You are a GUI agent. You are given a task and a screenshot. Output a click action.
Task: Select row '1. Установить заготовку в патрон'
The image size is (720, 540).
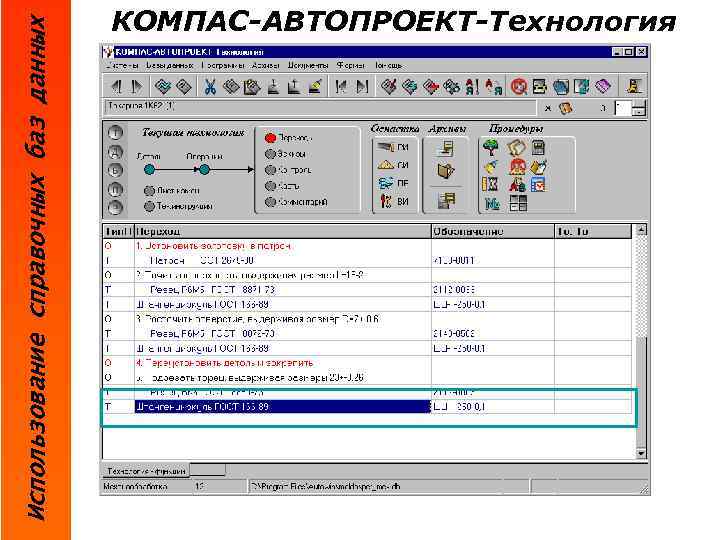click(x=367, y=246)
